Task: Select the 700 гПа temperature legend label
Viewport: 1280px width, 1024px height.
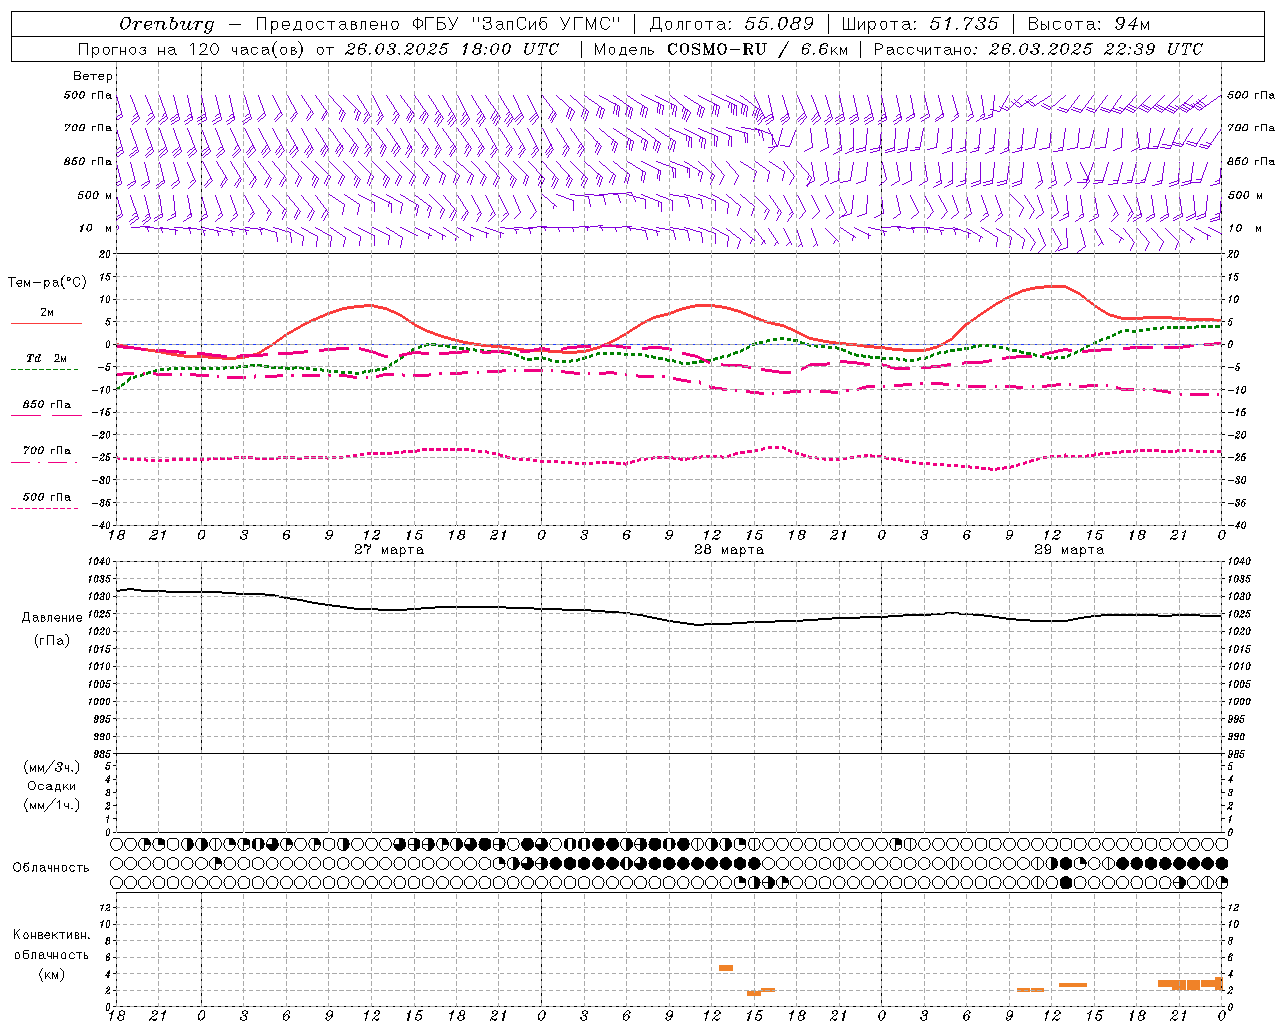Action: 47,451
